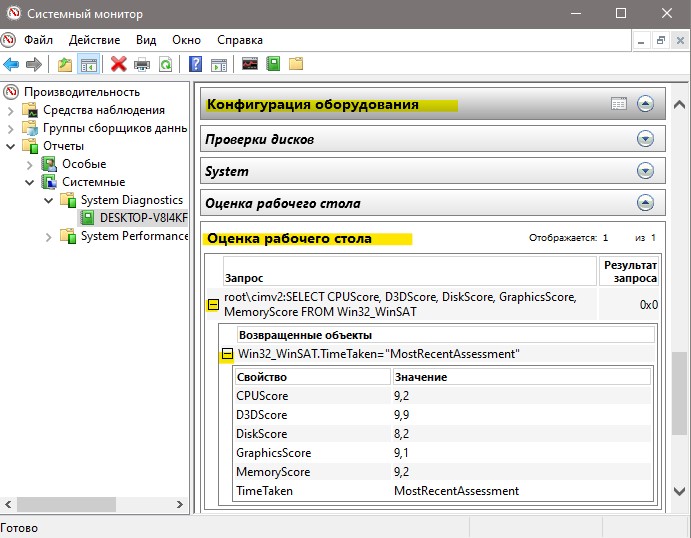The width and height of the screenshot is (691, 538).
Task: Expand the Проверки дисков section
Action: coord(645,139)
